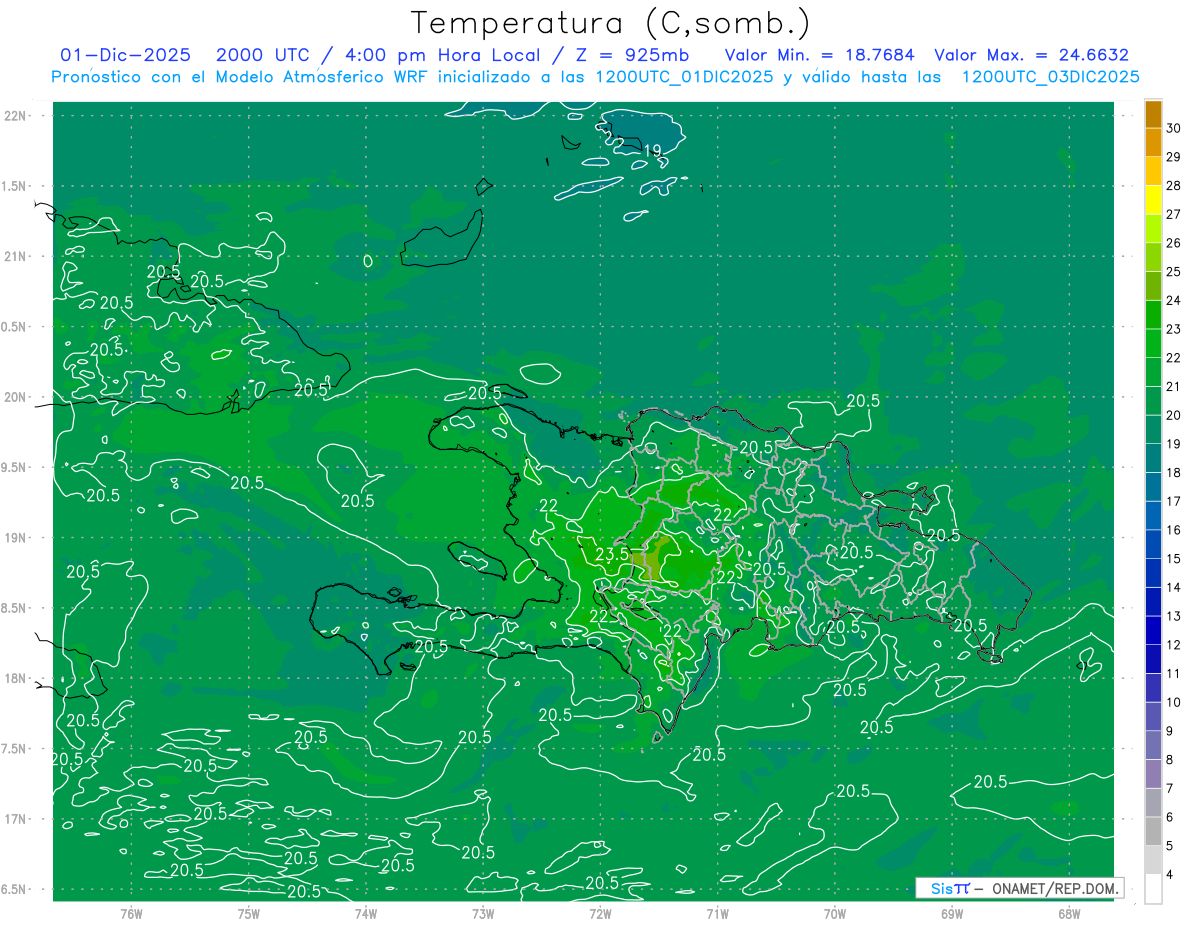Viewport: 1200px width, 927px height.
Task: Select the '1200UTC_03DIC2025' valid-until time
Action: click(1051, 77)
